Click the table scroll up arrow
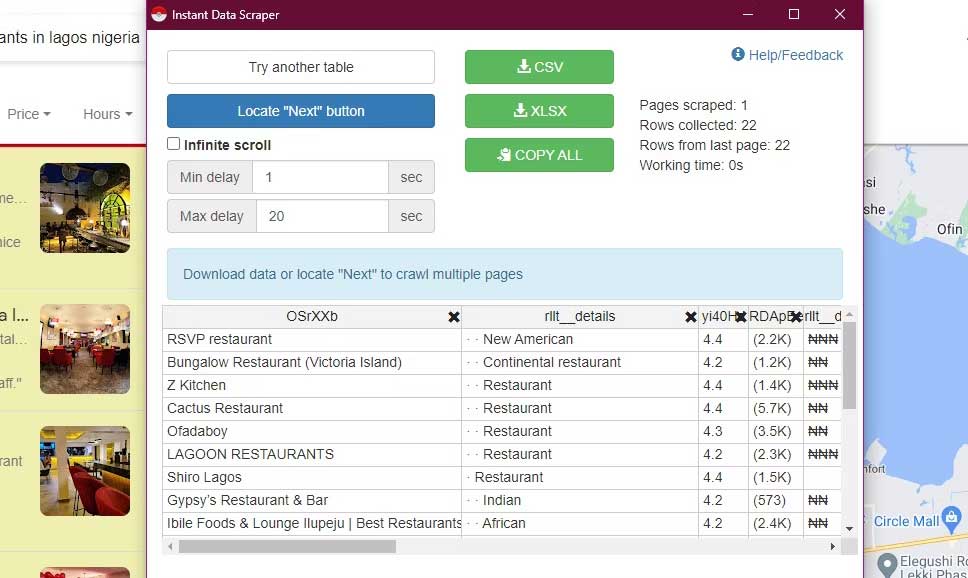Screen dimensions: 968x578 pos(849,314)
